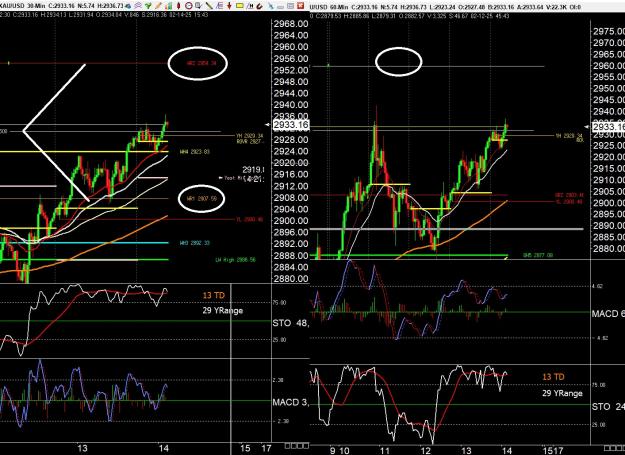Click the 2968.00 value on left price axis
The height and width of the screenshot is (455, 625).
click(291, 24)
